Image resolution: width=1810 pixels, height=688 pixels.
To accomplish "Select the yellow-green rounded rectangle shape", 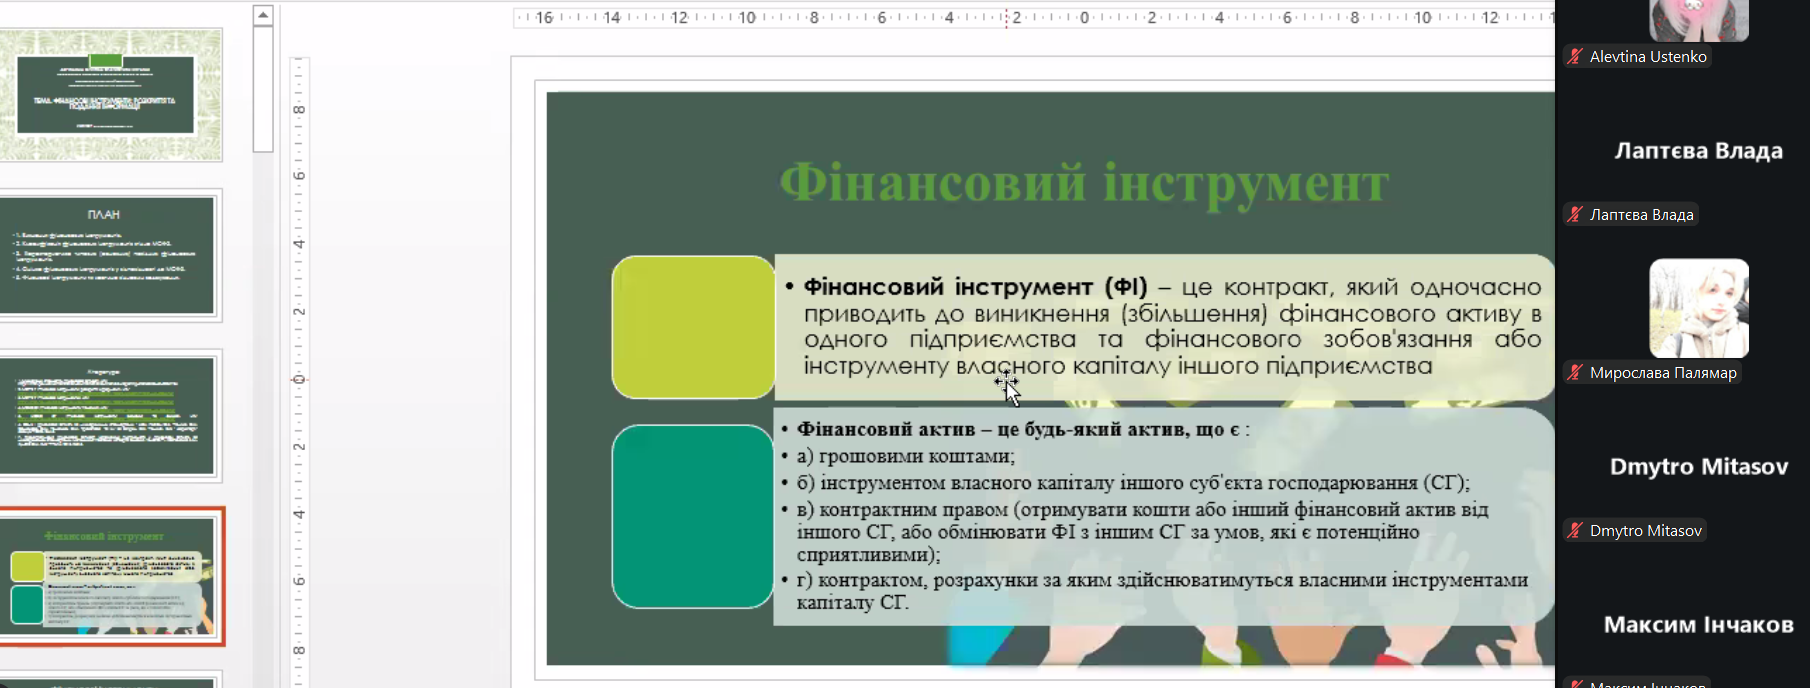I will [693, 327].
